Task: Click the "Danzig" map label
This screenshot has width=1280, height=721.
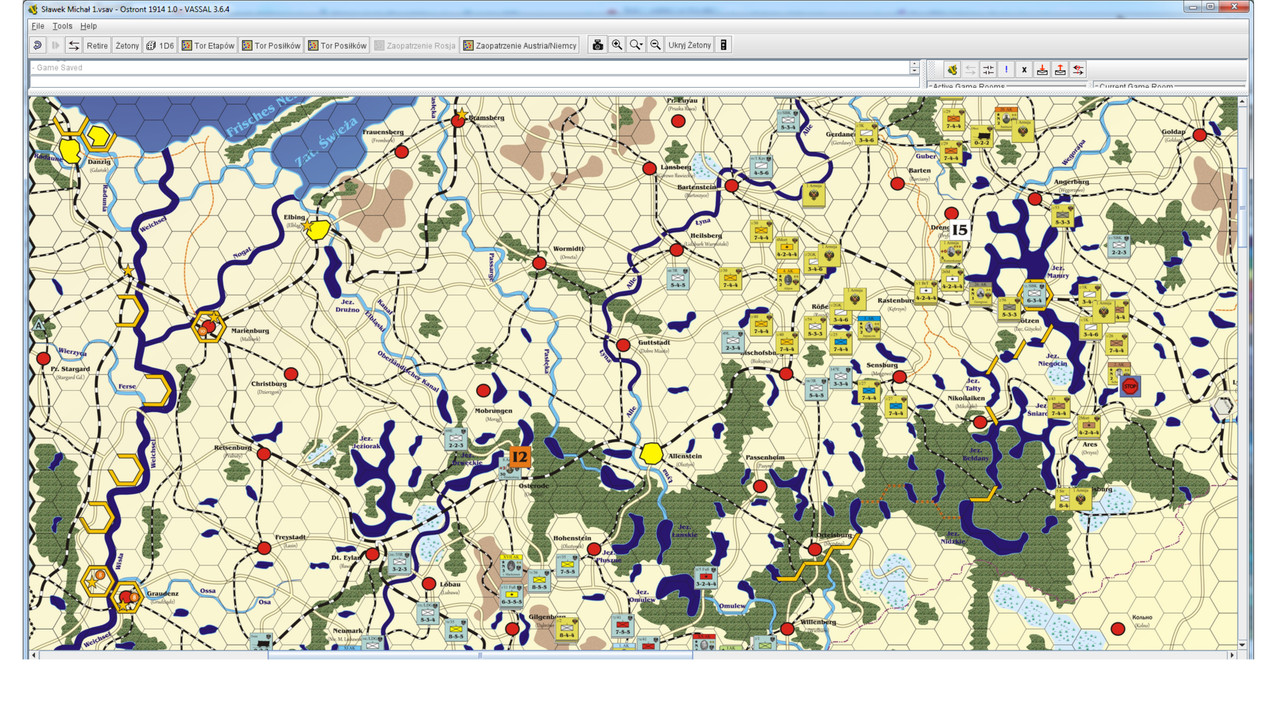Action: coord(100,161)
